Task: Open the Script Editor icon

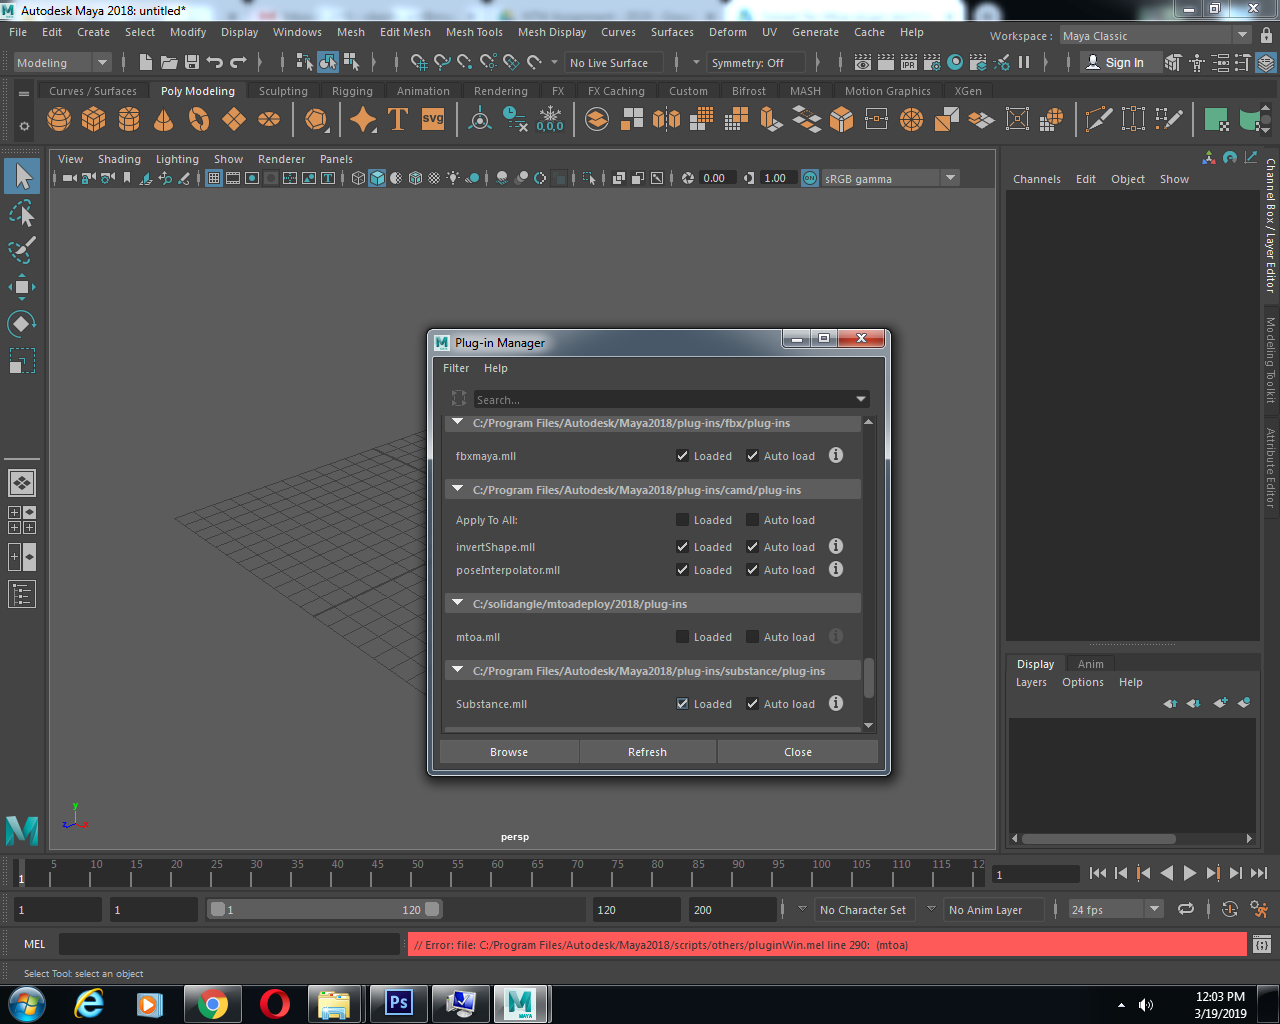Action: pyautogui.click(x=1262, y=944)
